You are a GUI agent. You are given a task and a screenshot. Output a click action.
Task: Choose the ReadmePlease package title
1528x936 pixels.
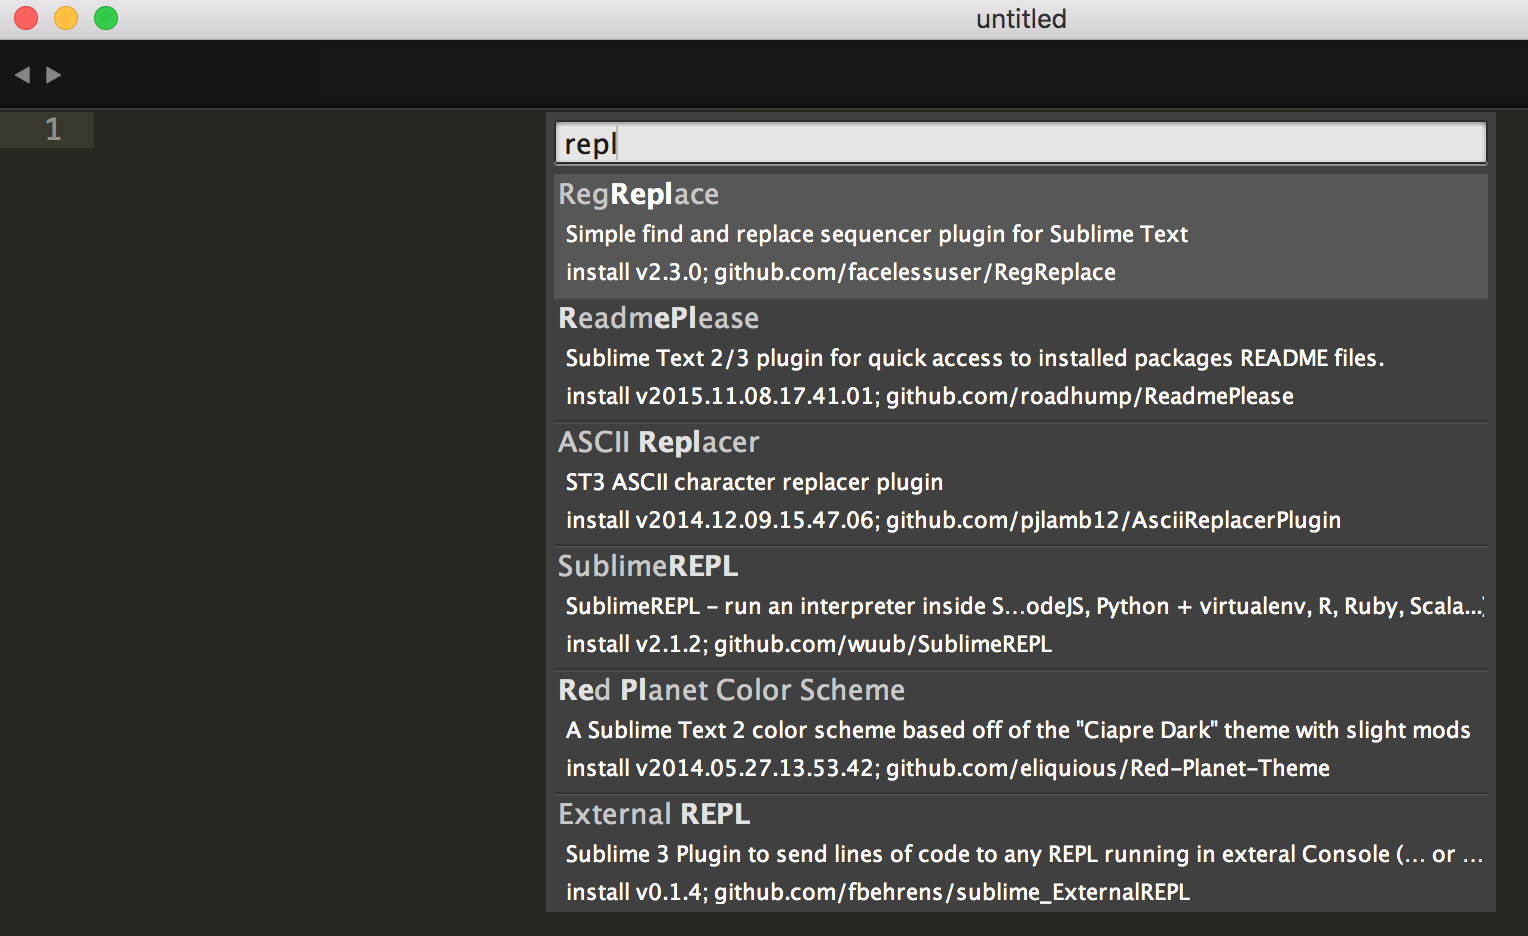(658, 318)
